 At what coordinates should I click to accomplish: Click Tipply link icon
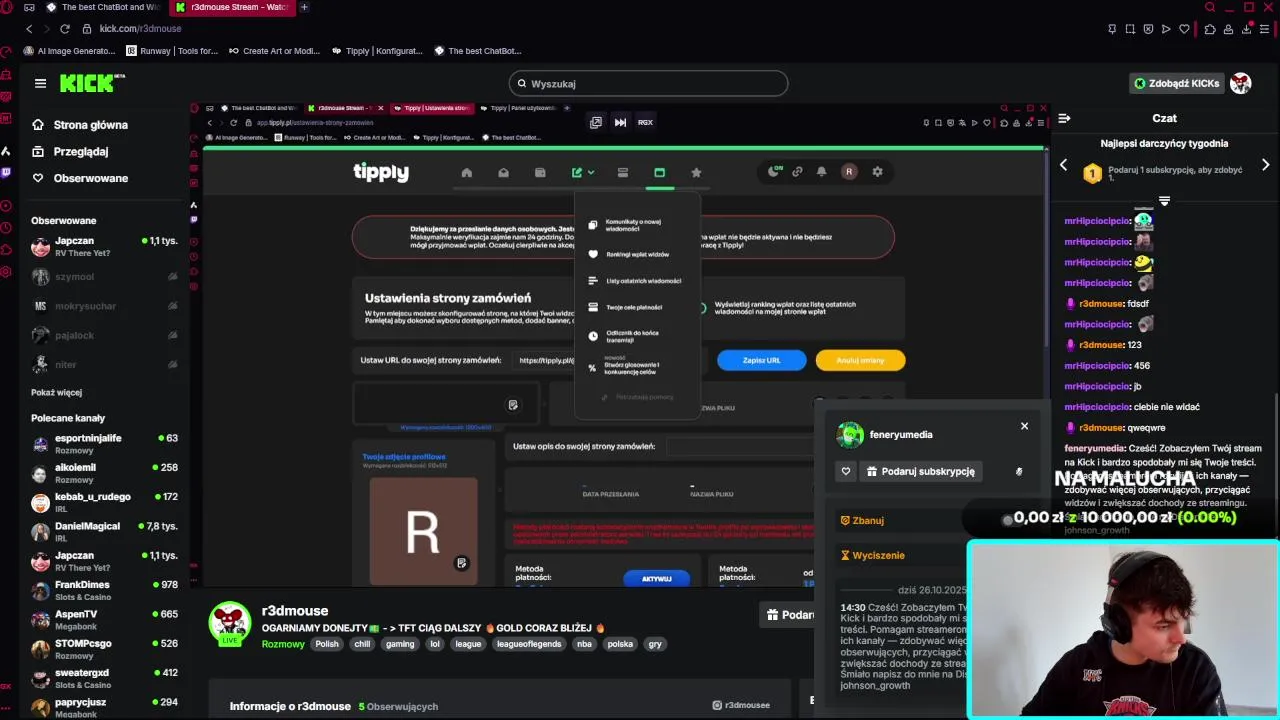[797, 172]
